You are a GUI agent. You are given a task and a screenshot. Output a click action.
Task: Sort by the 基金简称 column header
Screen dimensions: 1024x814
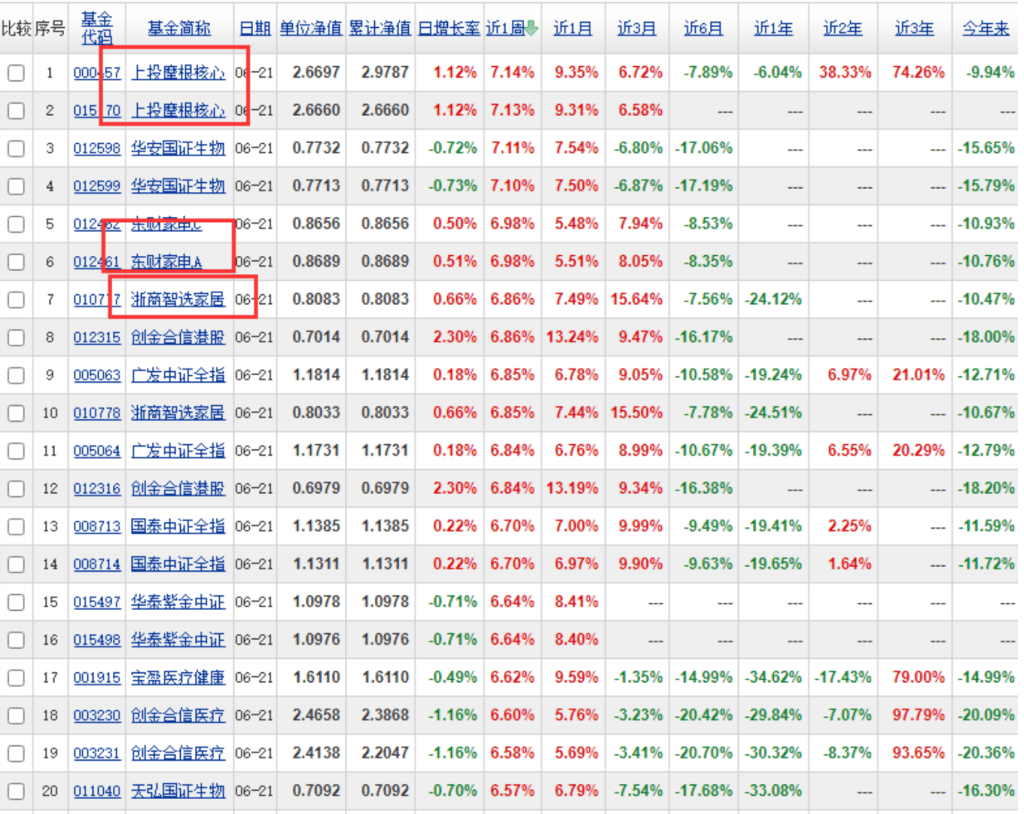coord(179,29)
